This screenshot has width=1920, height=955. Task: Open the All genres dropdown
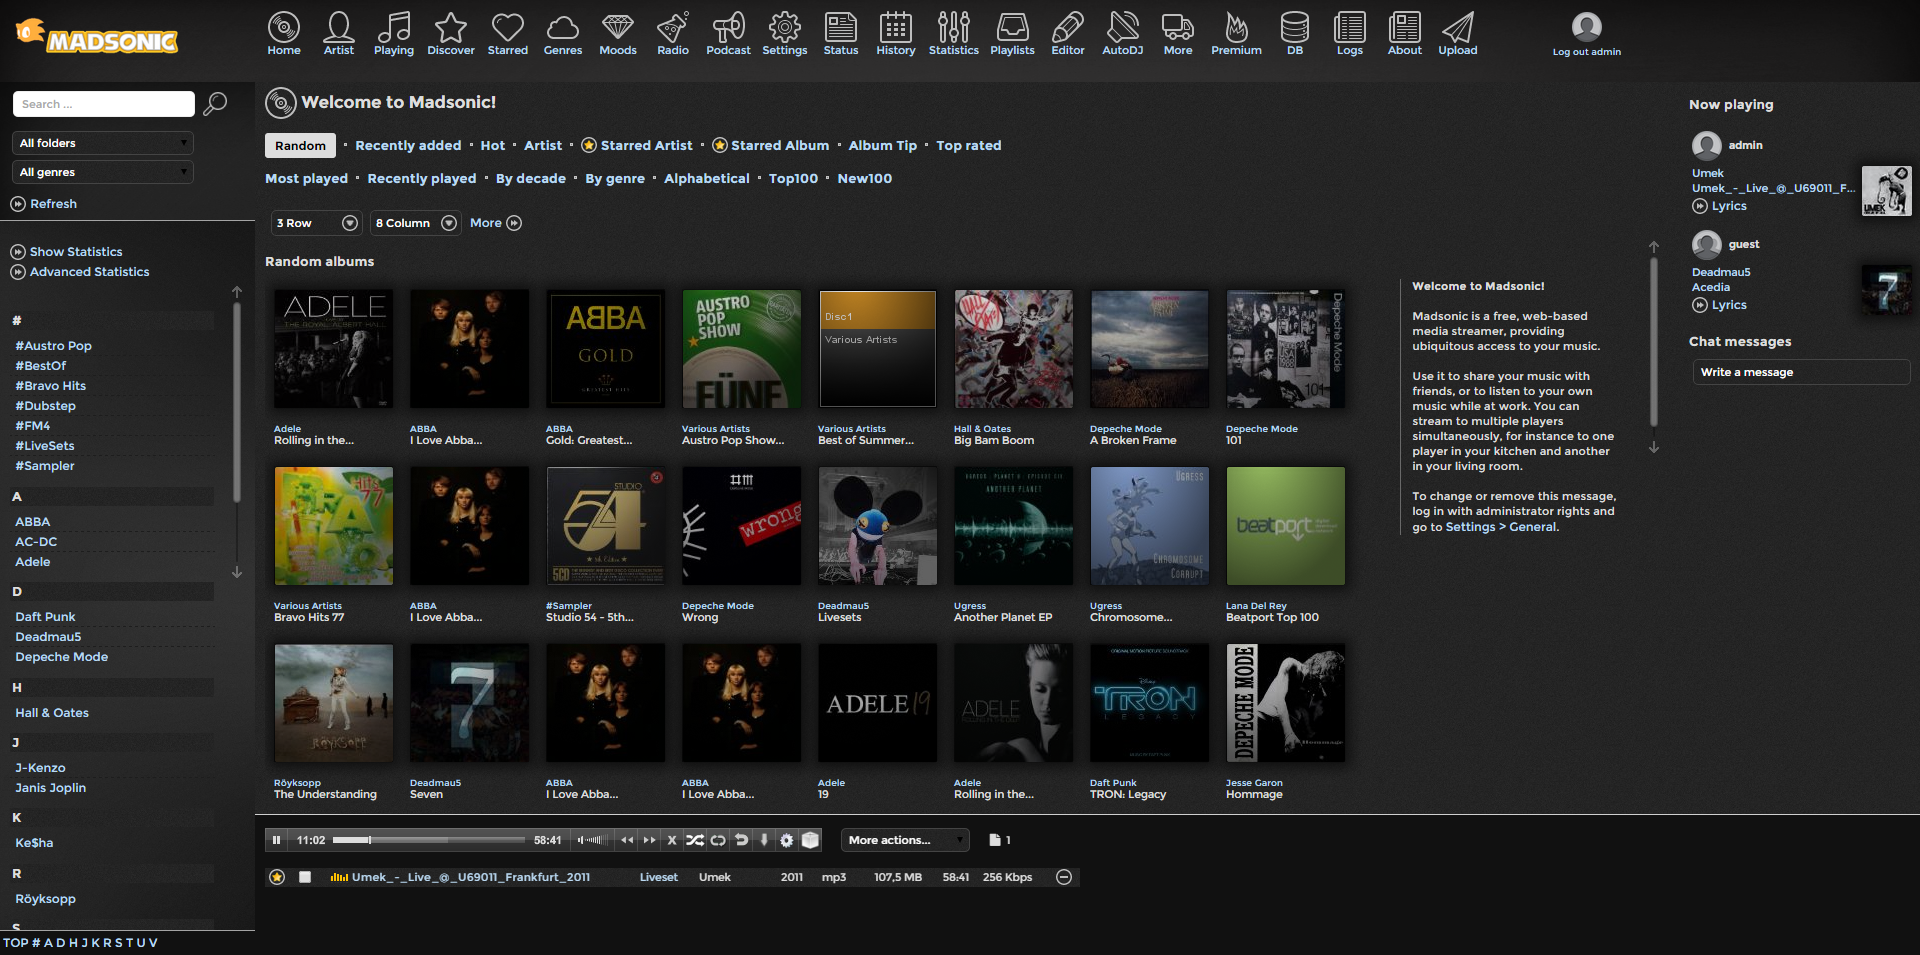click(103, 172)
